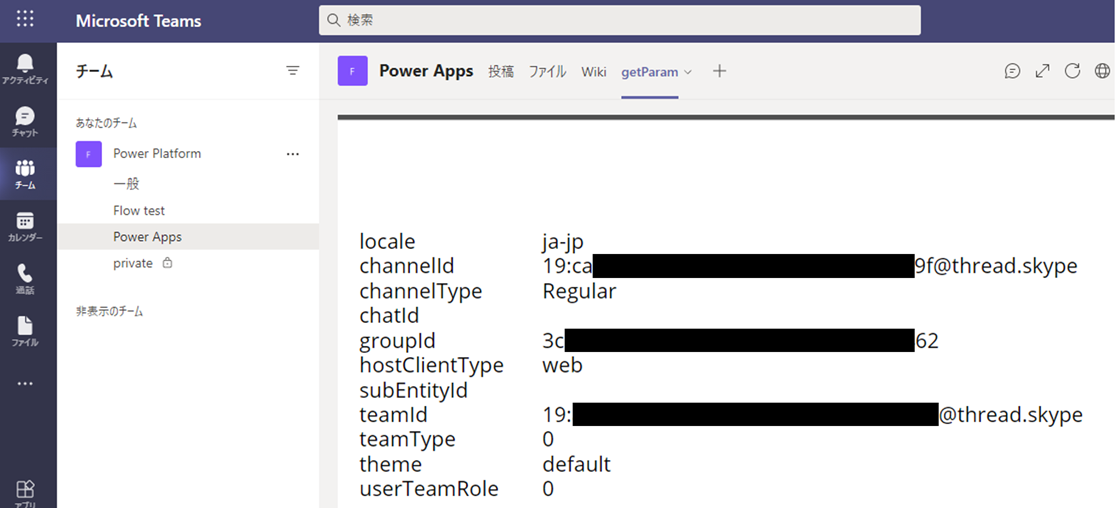
Task: Click the userTeamRole label
Action: (429, 490)
